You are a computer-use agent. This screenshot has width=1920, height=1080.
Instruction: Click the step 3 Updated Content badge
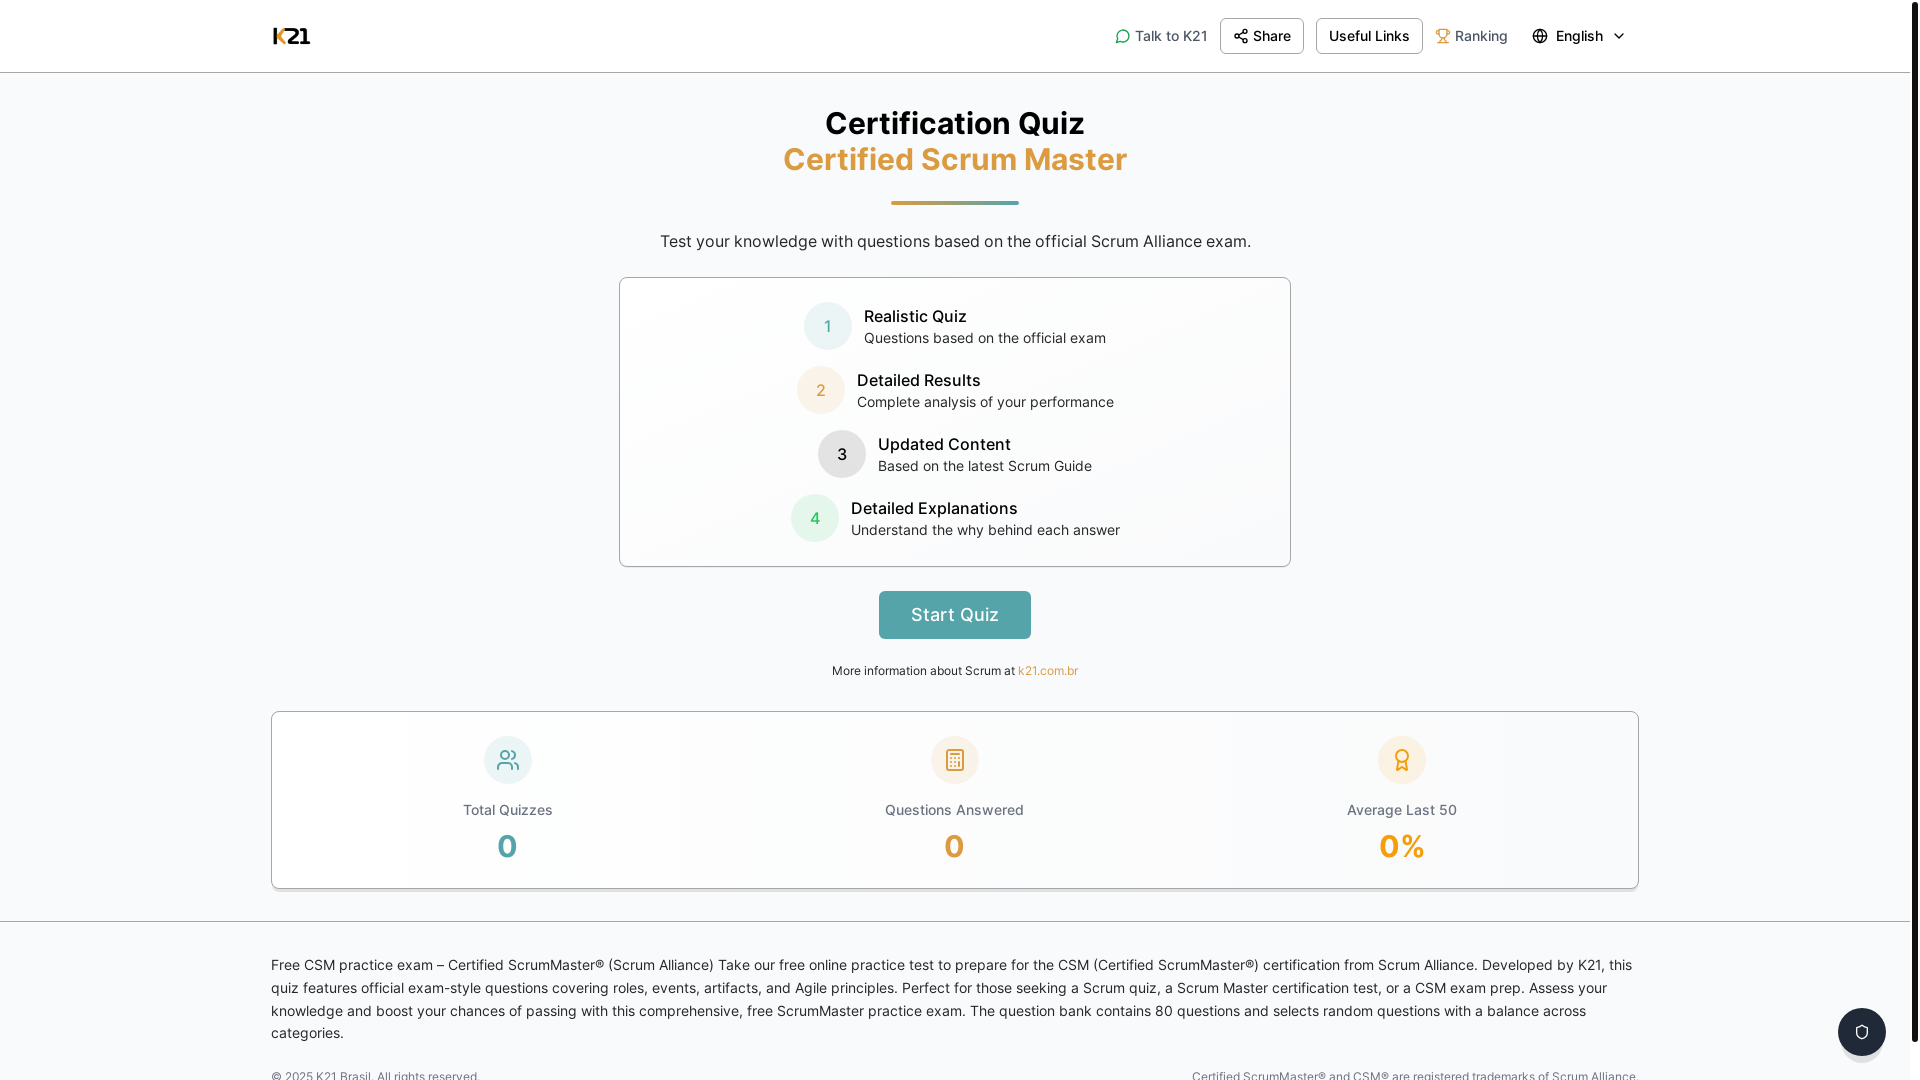click(842, 454)
